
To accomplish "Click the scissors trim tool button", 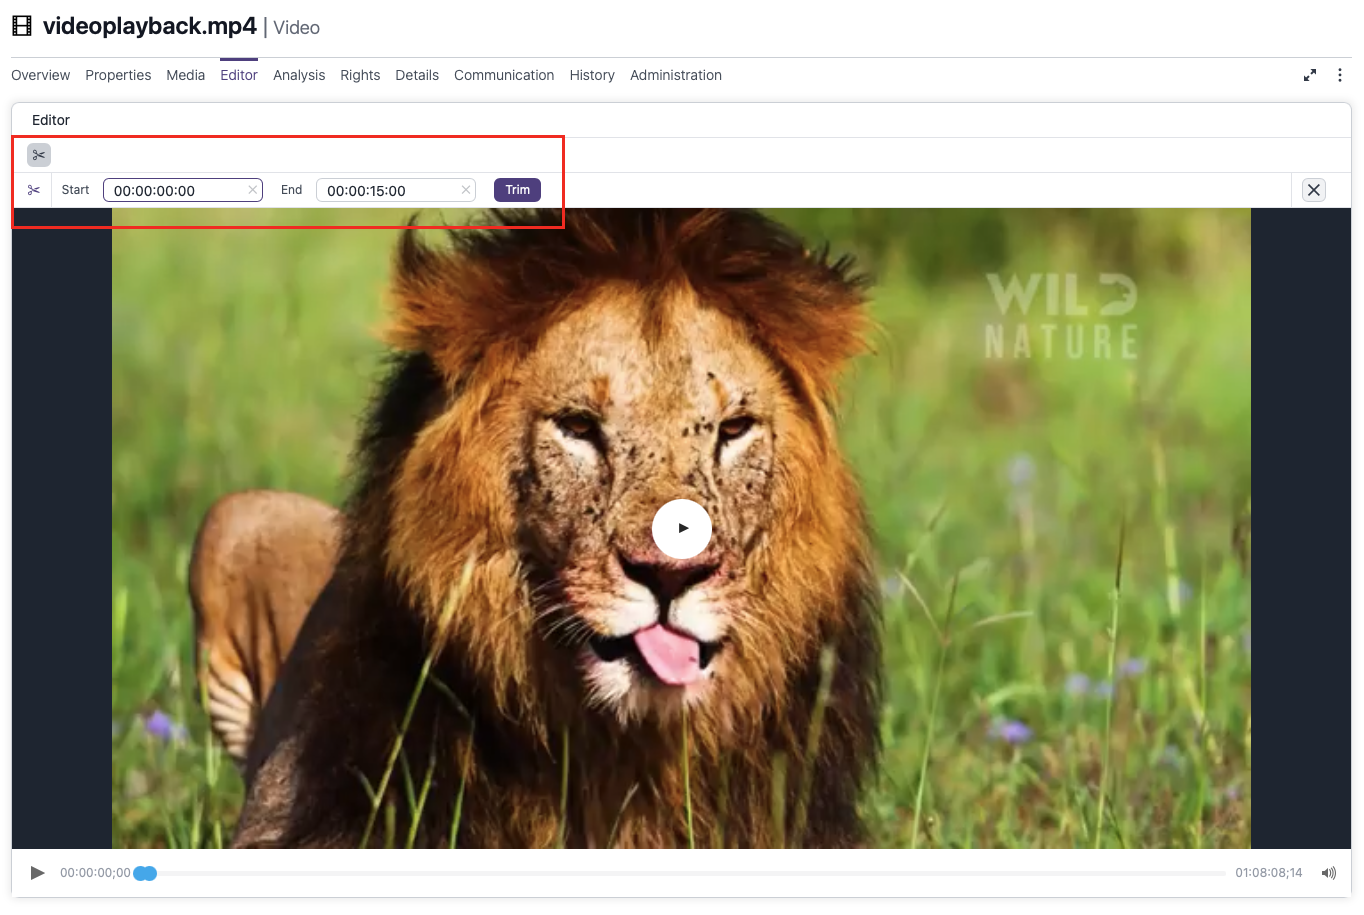I will pos(39,155).
